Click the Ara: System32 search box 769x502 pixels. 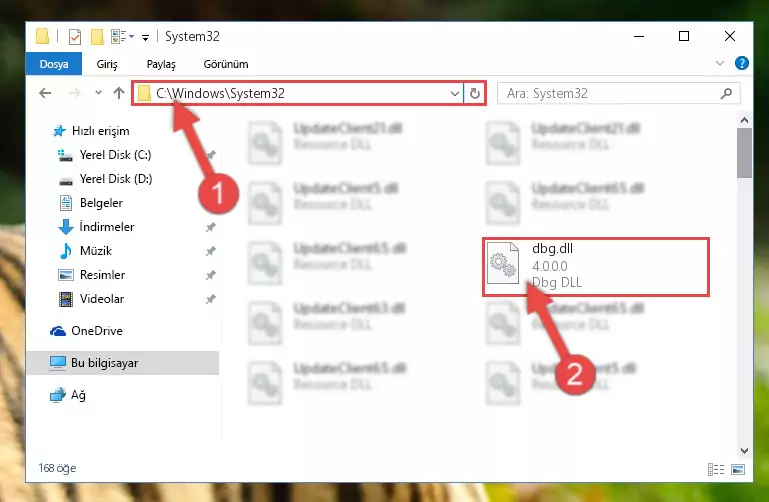tap(618, 93)
